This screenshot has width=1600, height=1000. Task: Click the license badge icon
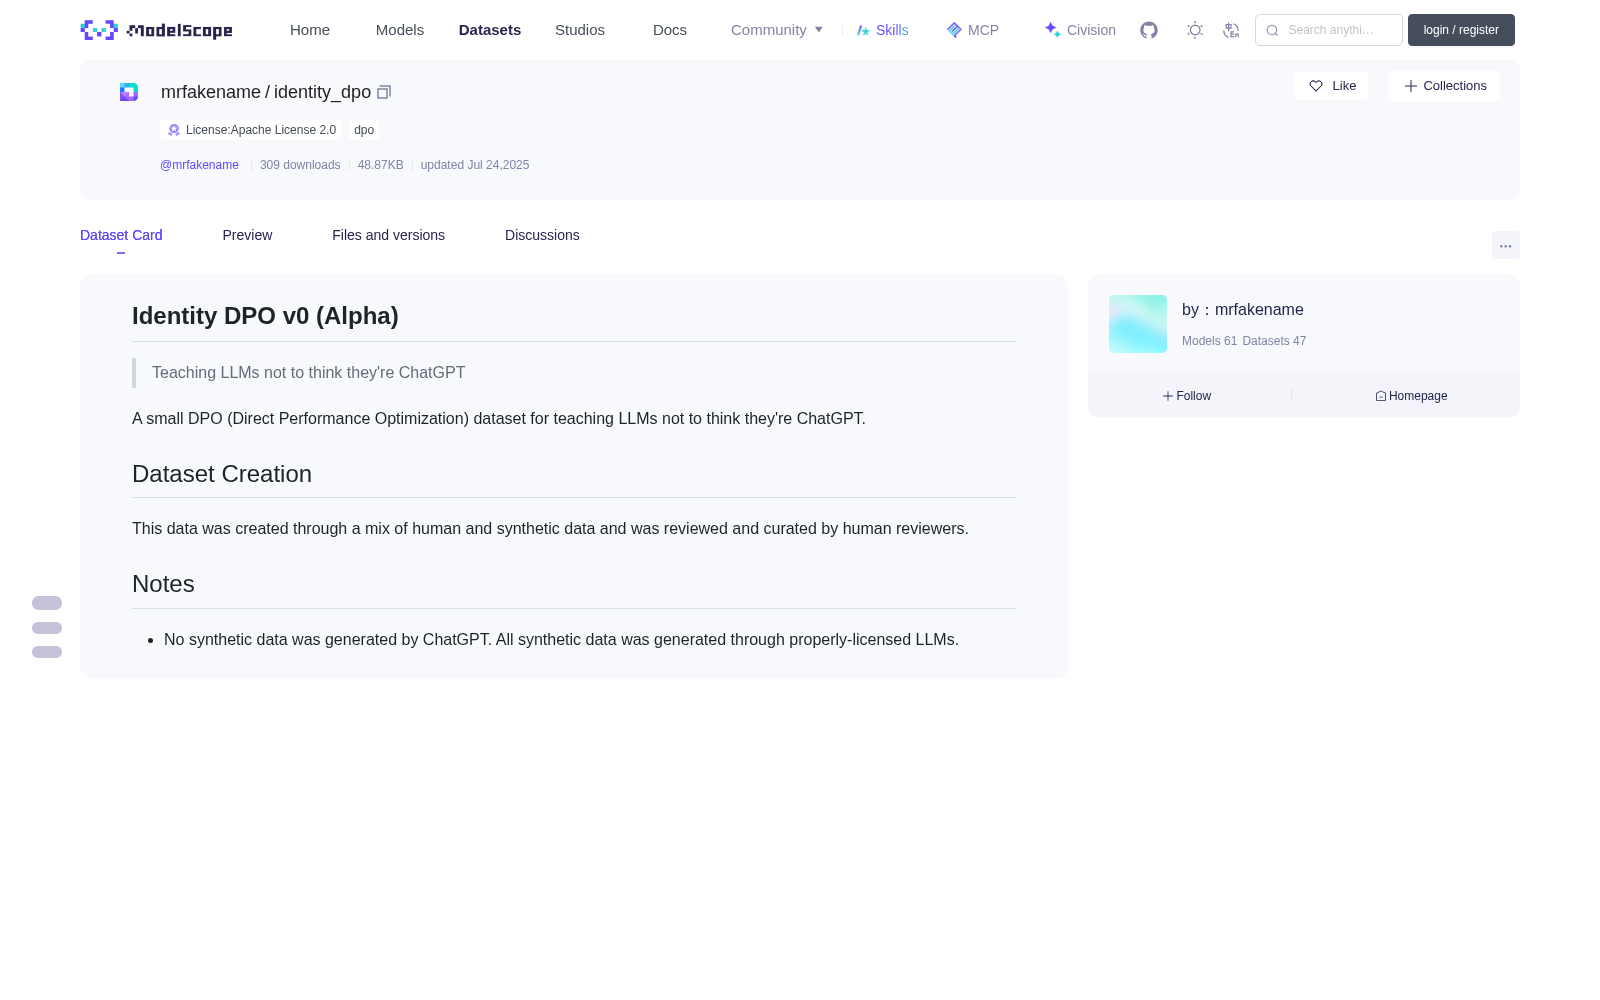click(x=174, y=130)
